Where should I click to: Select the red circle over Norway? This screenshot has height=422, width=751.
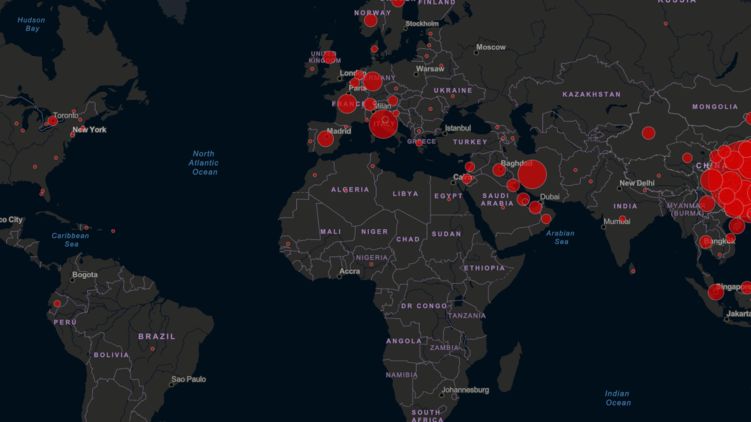coord(370,20)
